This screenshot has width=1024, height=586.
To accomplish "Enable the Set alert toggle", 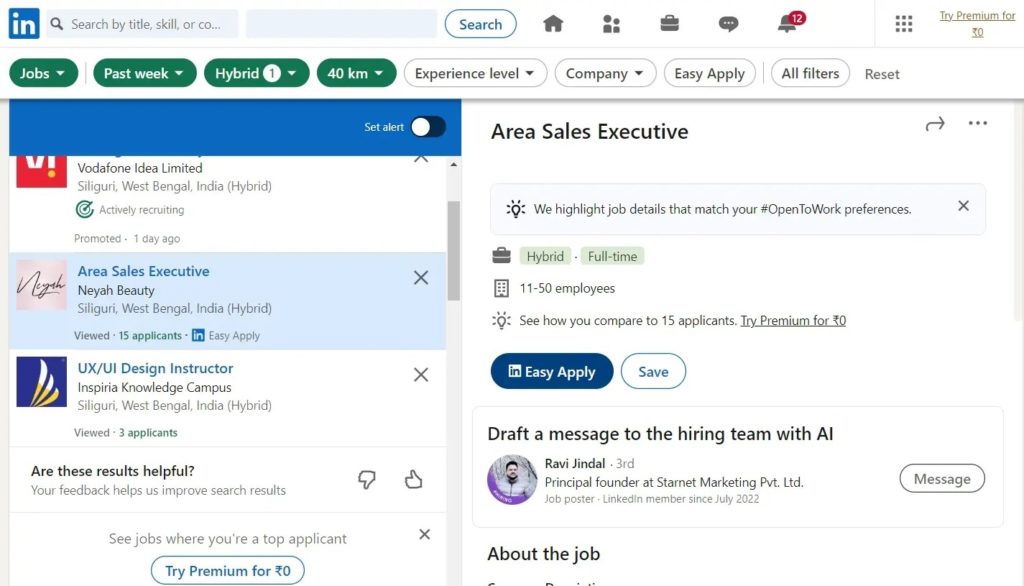I will [x=429, y=127].
